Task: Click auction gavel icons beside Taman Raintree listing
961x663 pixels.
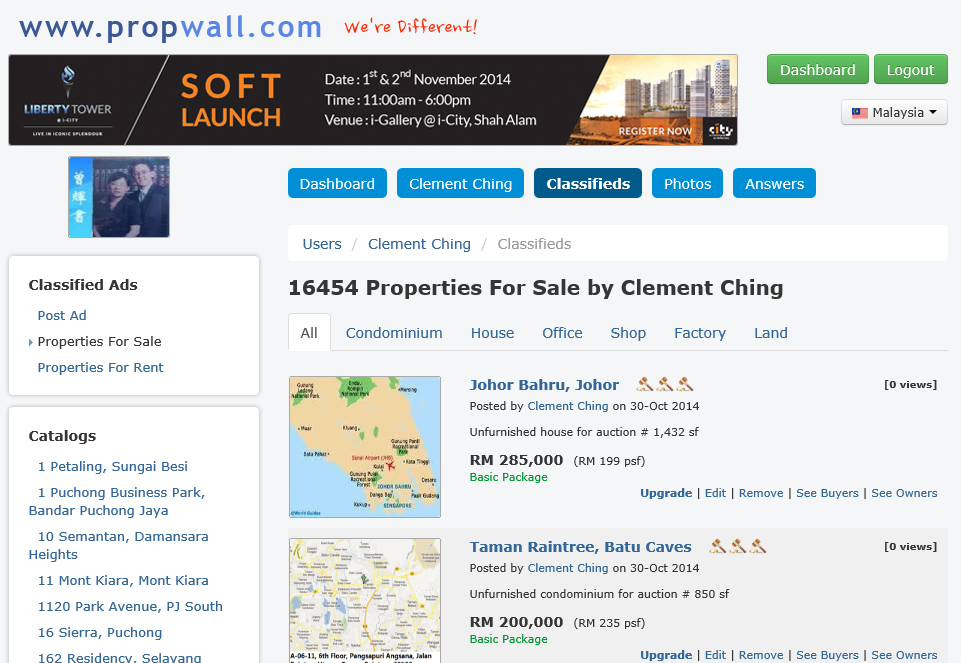Action: pos(737,546)
